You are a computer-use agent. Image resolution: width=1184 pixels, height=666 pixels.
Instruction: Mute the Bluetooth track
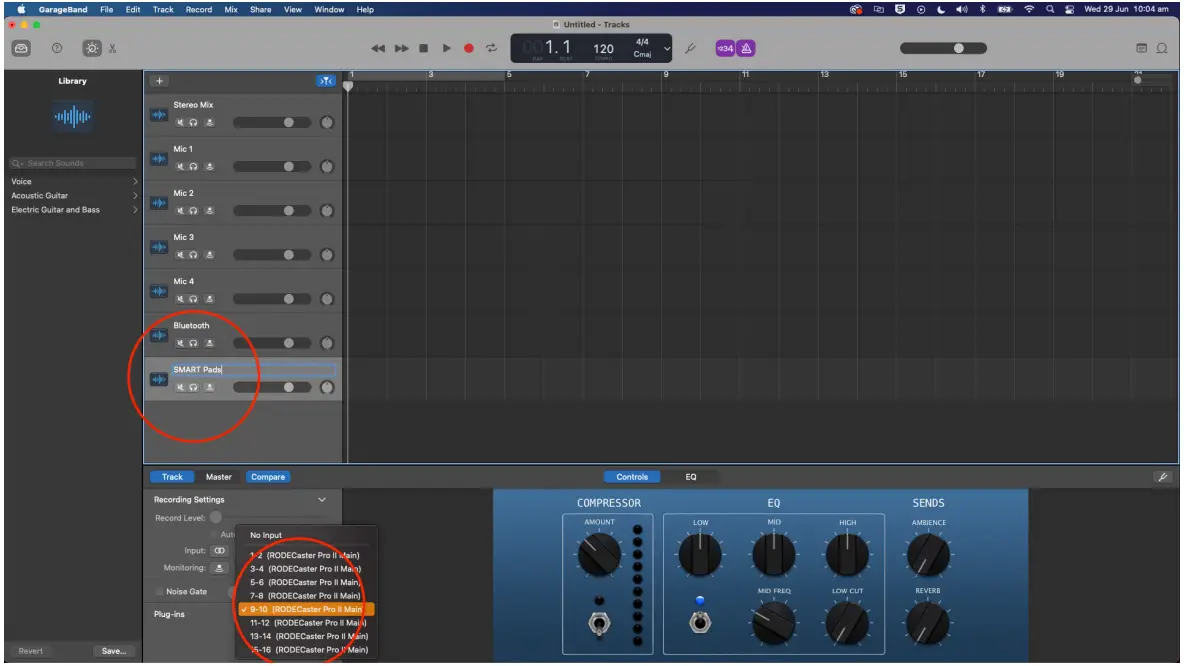click(x=180, y=341)
